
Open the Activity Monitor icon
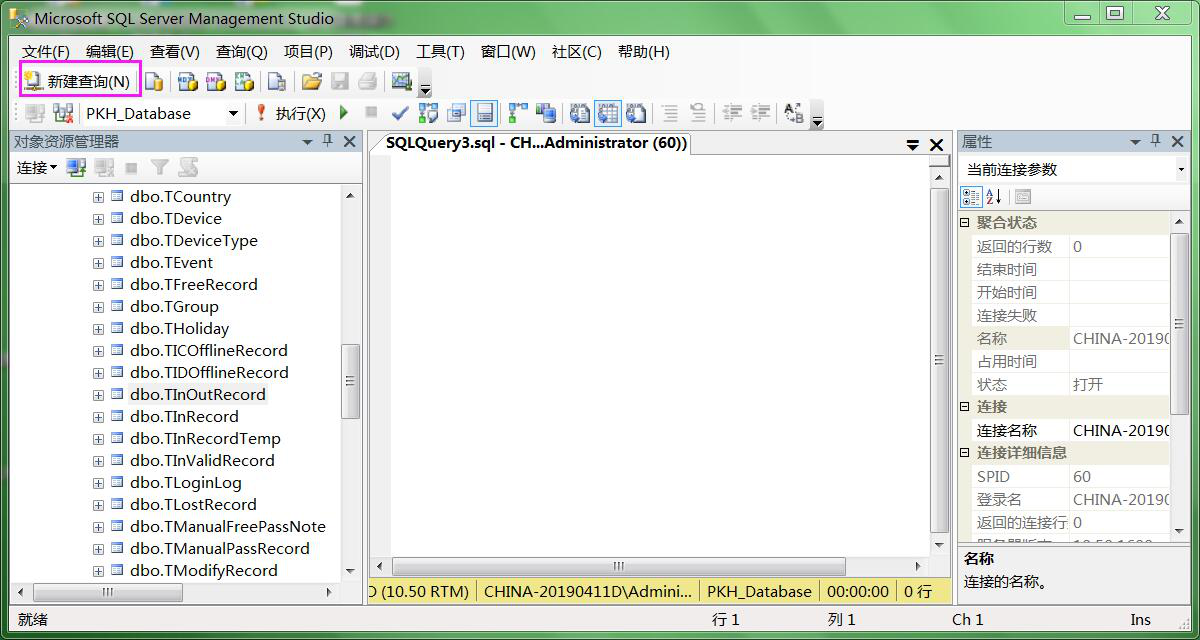point(401,82)
